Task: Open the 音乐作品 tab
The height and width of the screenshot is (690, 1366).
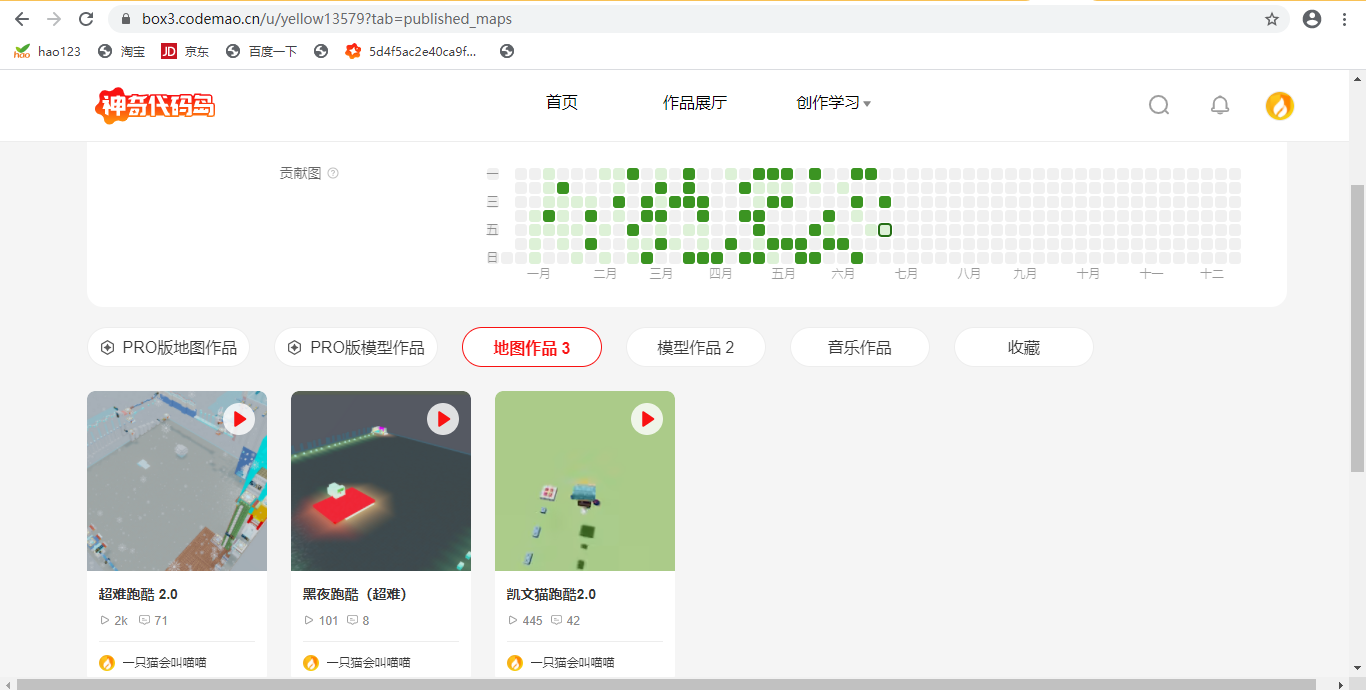Action: pyautogui.click(x=860, y=347)
